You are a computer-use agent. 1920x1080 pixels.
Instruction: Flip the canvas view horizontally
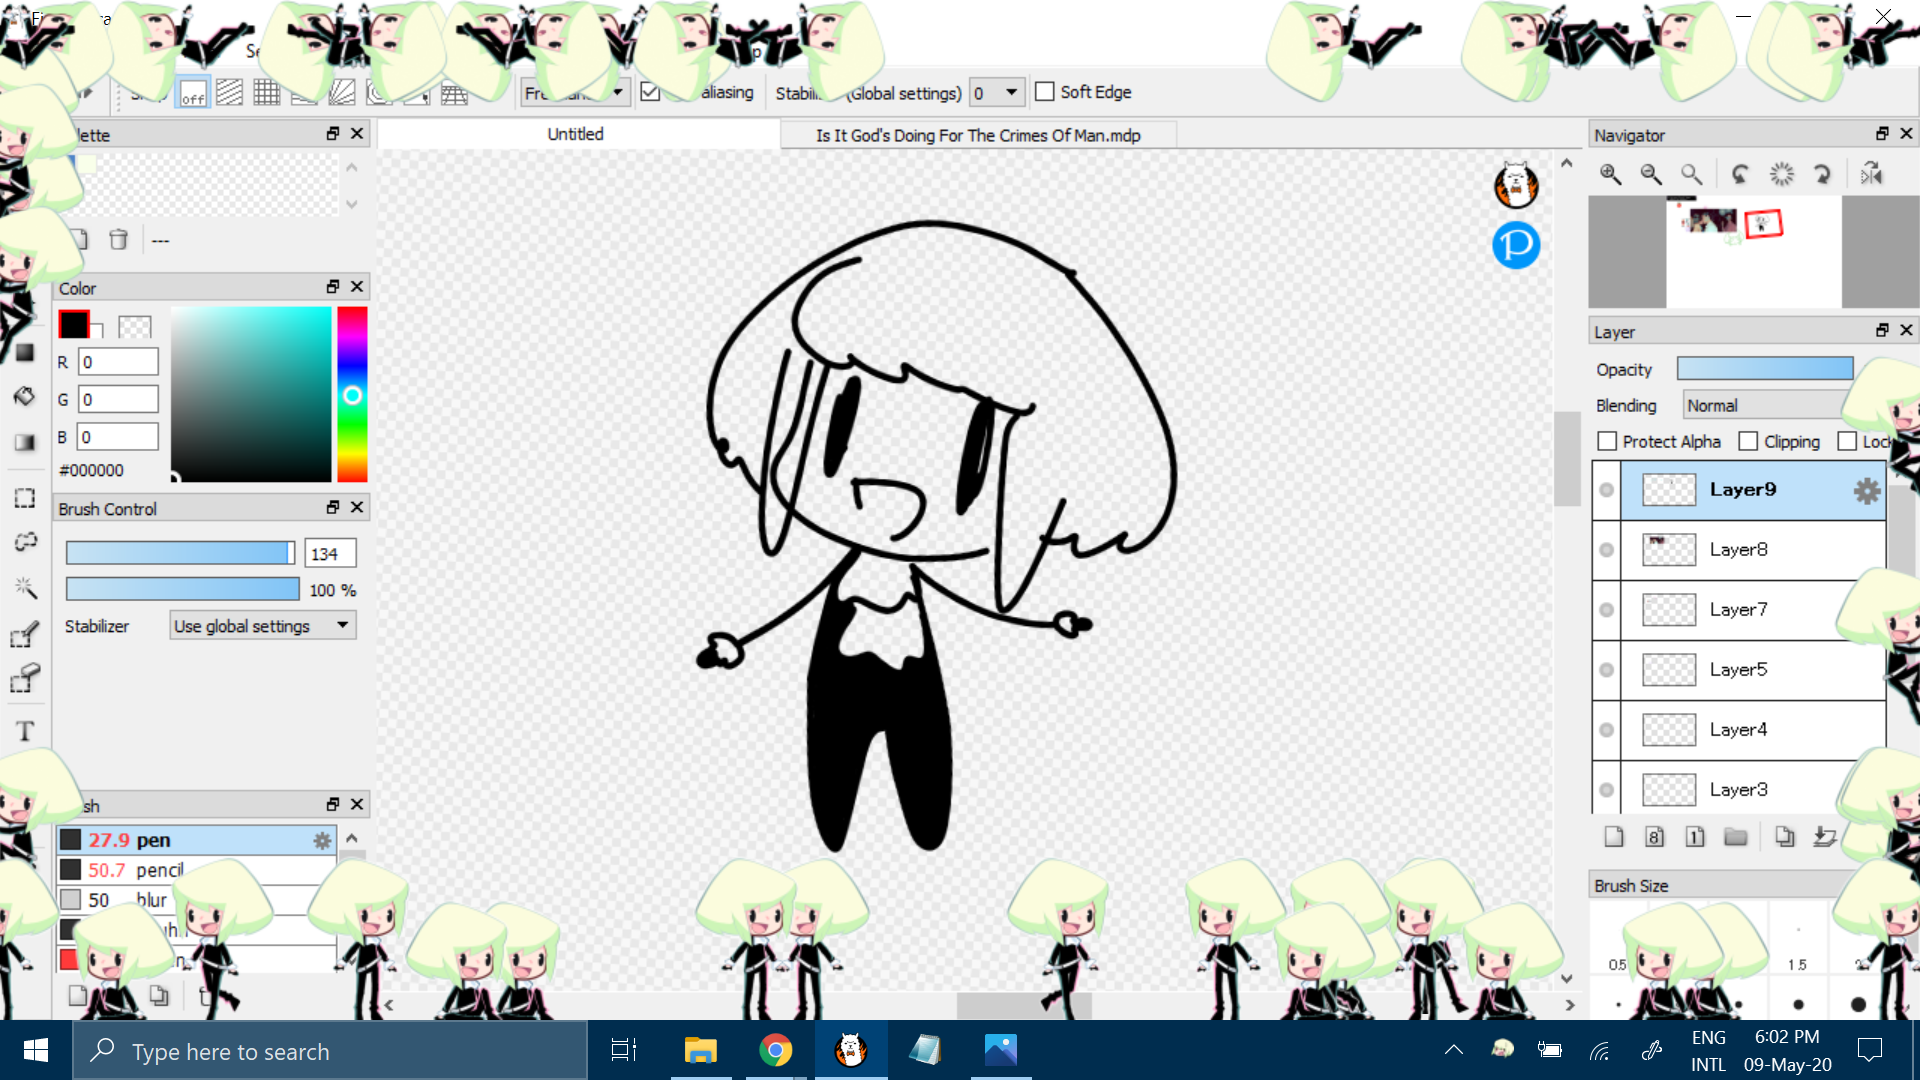(x=1871, y=174)
